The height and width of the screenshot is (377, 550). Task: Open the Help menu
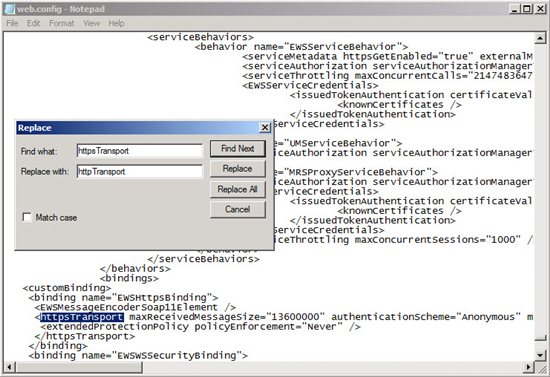[x=116, y=23]
